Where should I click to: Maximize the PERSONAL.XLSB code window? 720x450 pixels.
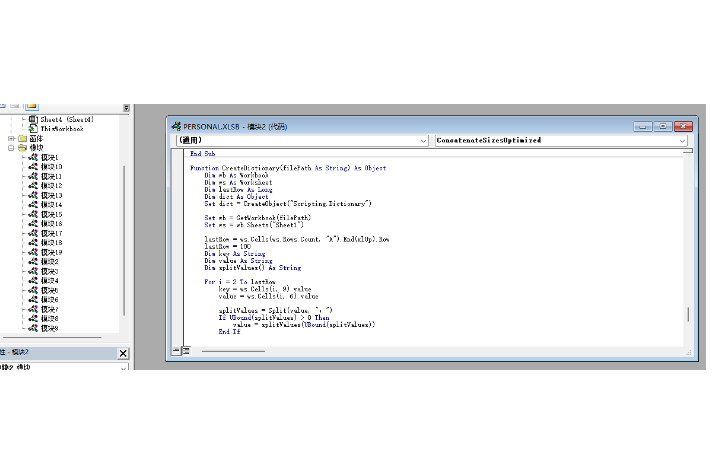[663, 127]
